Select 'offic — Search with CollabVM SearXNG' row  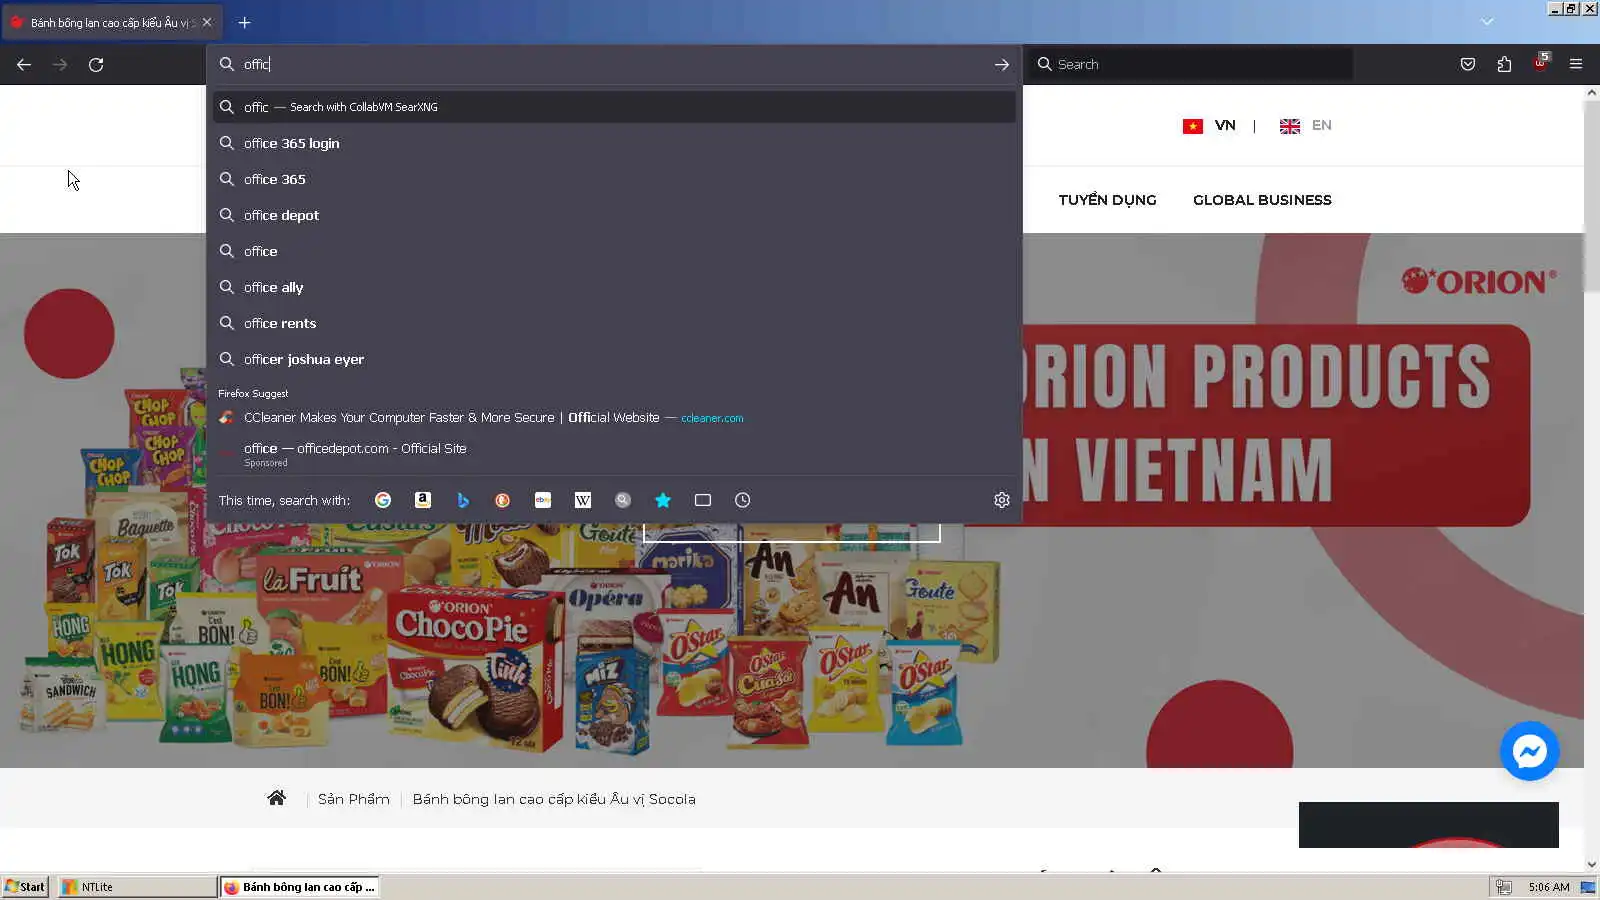(614, 107)
